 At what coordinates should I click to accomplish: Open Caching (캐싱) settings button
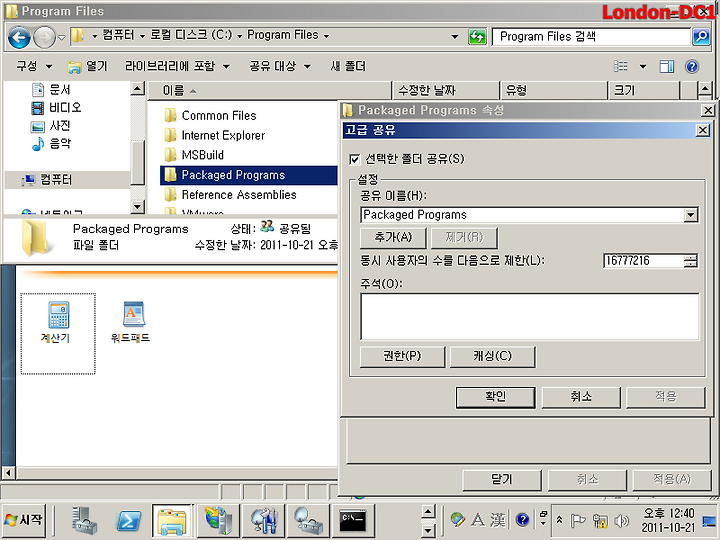coord(492,356)
